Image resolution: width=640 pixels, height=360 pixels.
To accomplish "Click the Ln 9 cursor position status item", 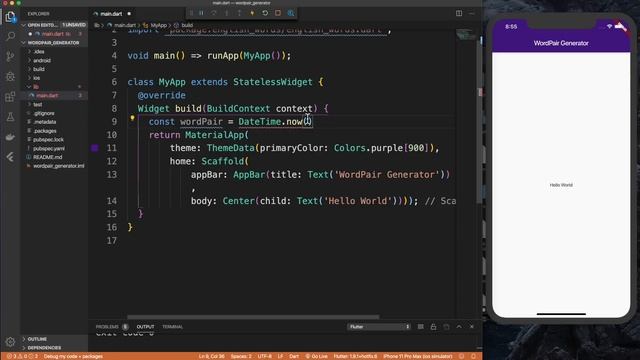I will [211, 356].
